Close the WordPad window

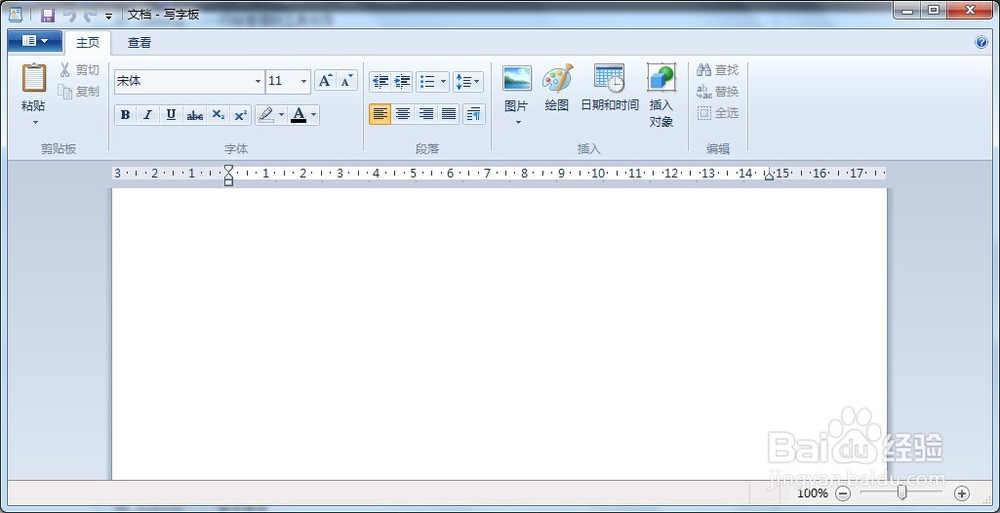971,10
